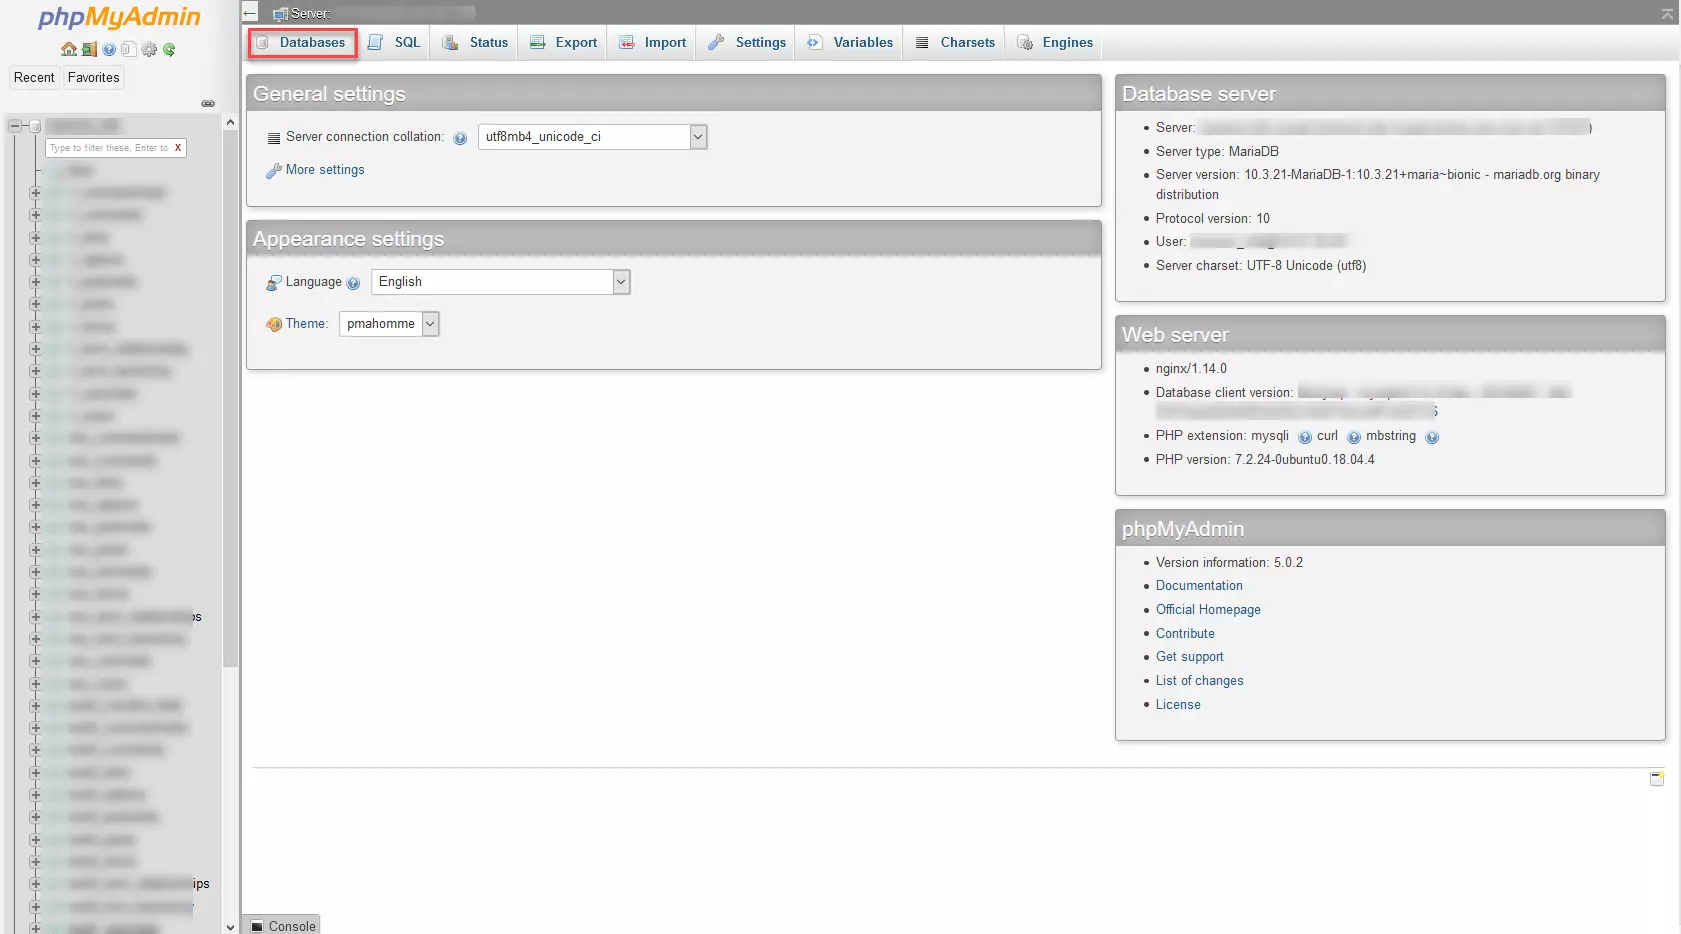Screen dimensions: 1681x934
Task: Clear tree filter with red X
Action: 178,148
